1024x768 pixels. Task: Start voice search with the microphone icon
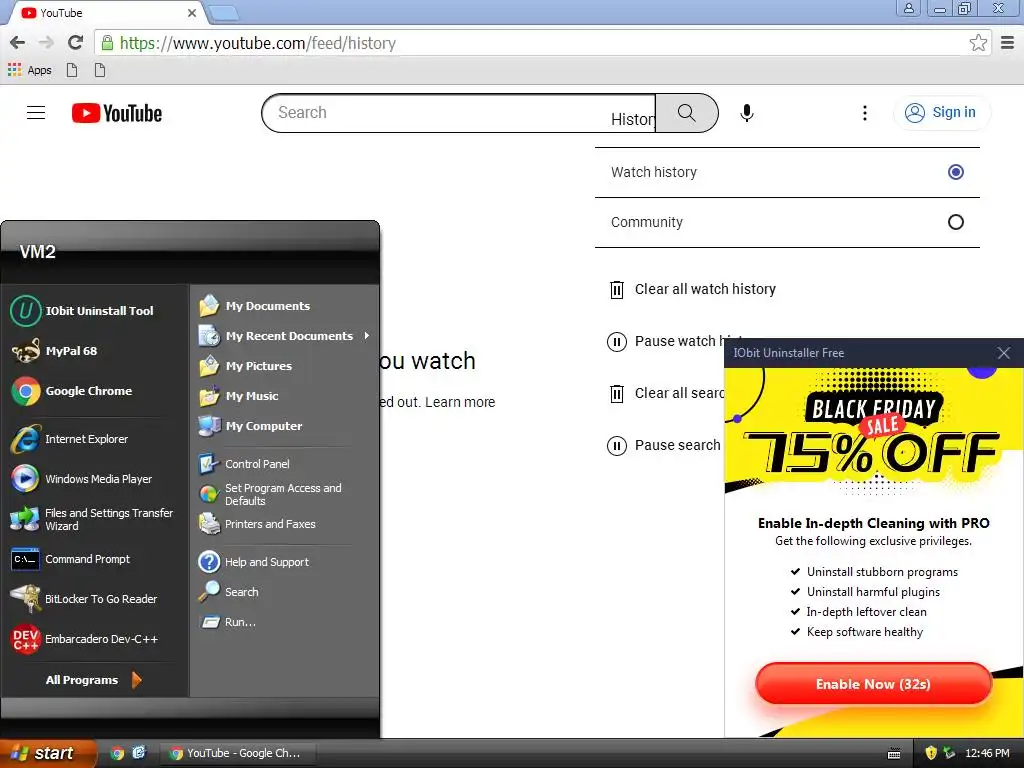(x=746, y=113)
